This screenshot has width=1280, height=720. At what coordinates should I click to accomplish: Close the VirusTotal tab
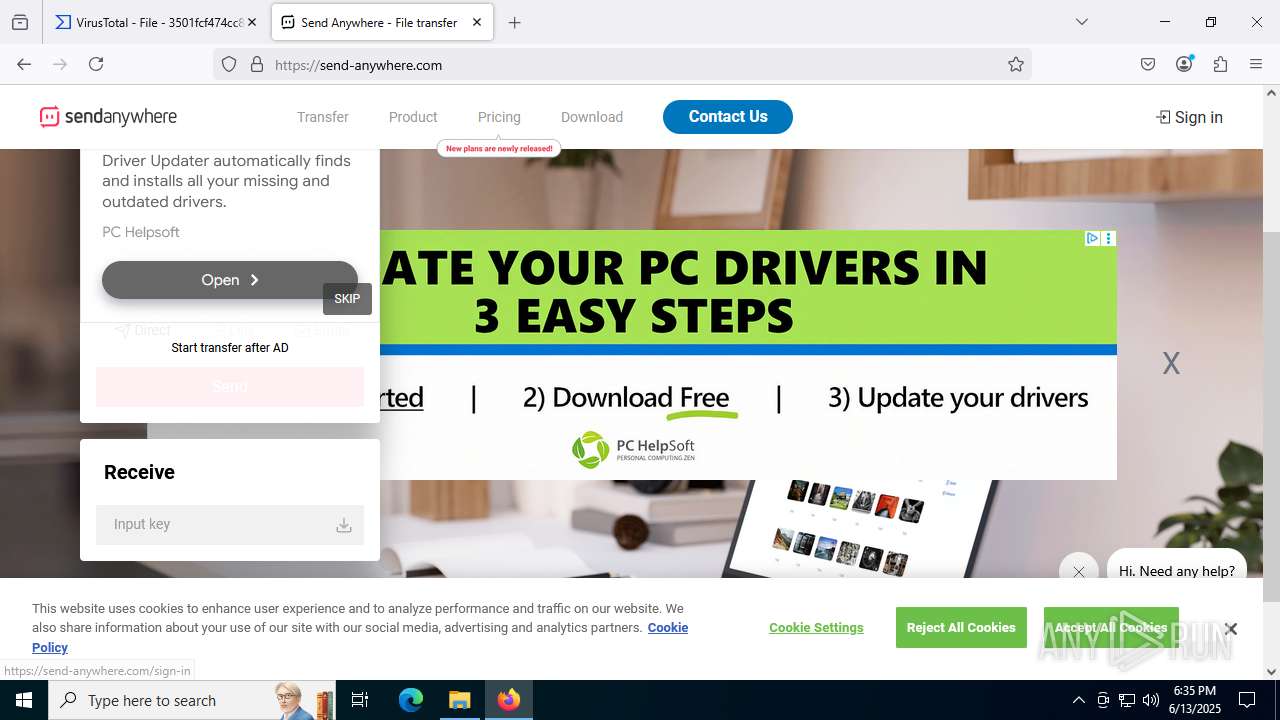pos(252,22)
